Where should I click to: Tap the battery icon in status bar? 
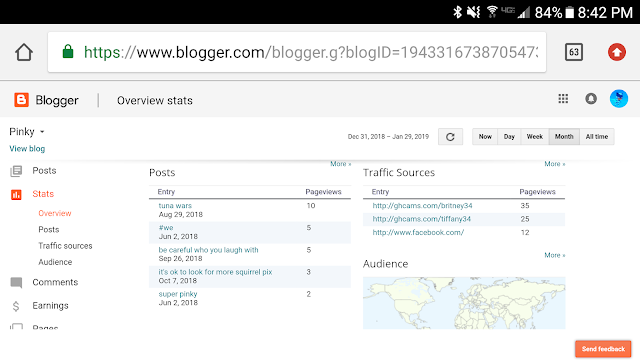[569, 13]
